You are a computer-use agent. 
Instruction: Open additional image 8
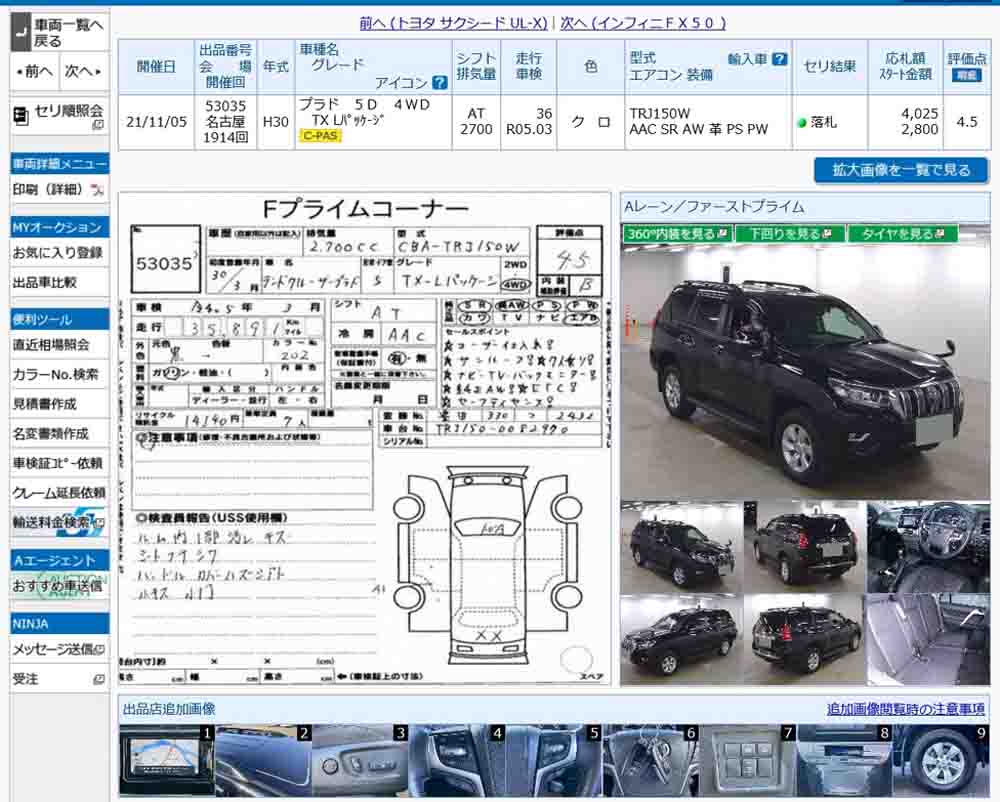[844, 761]
